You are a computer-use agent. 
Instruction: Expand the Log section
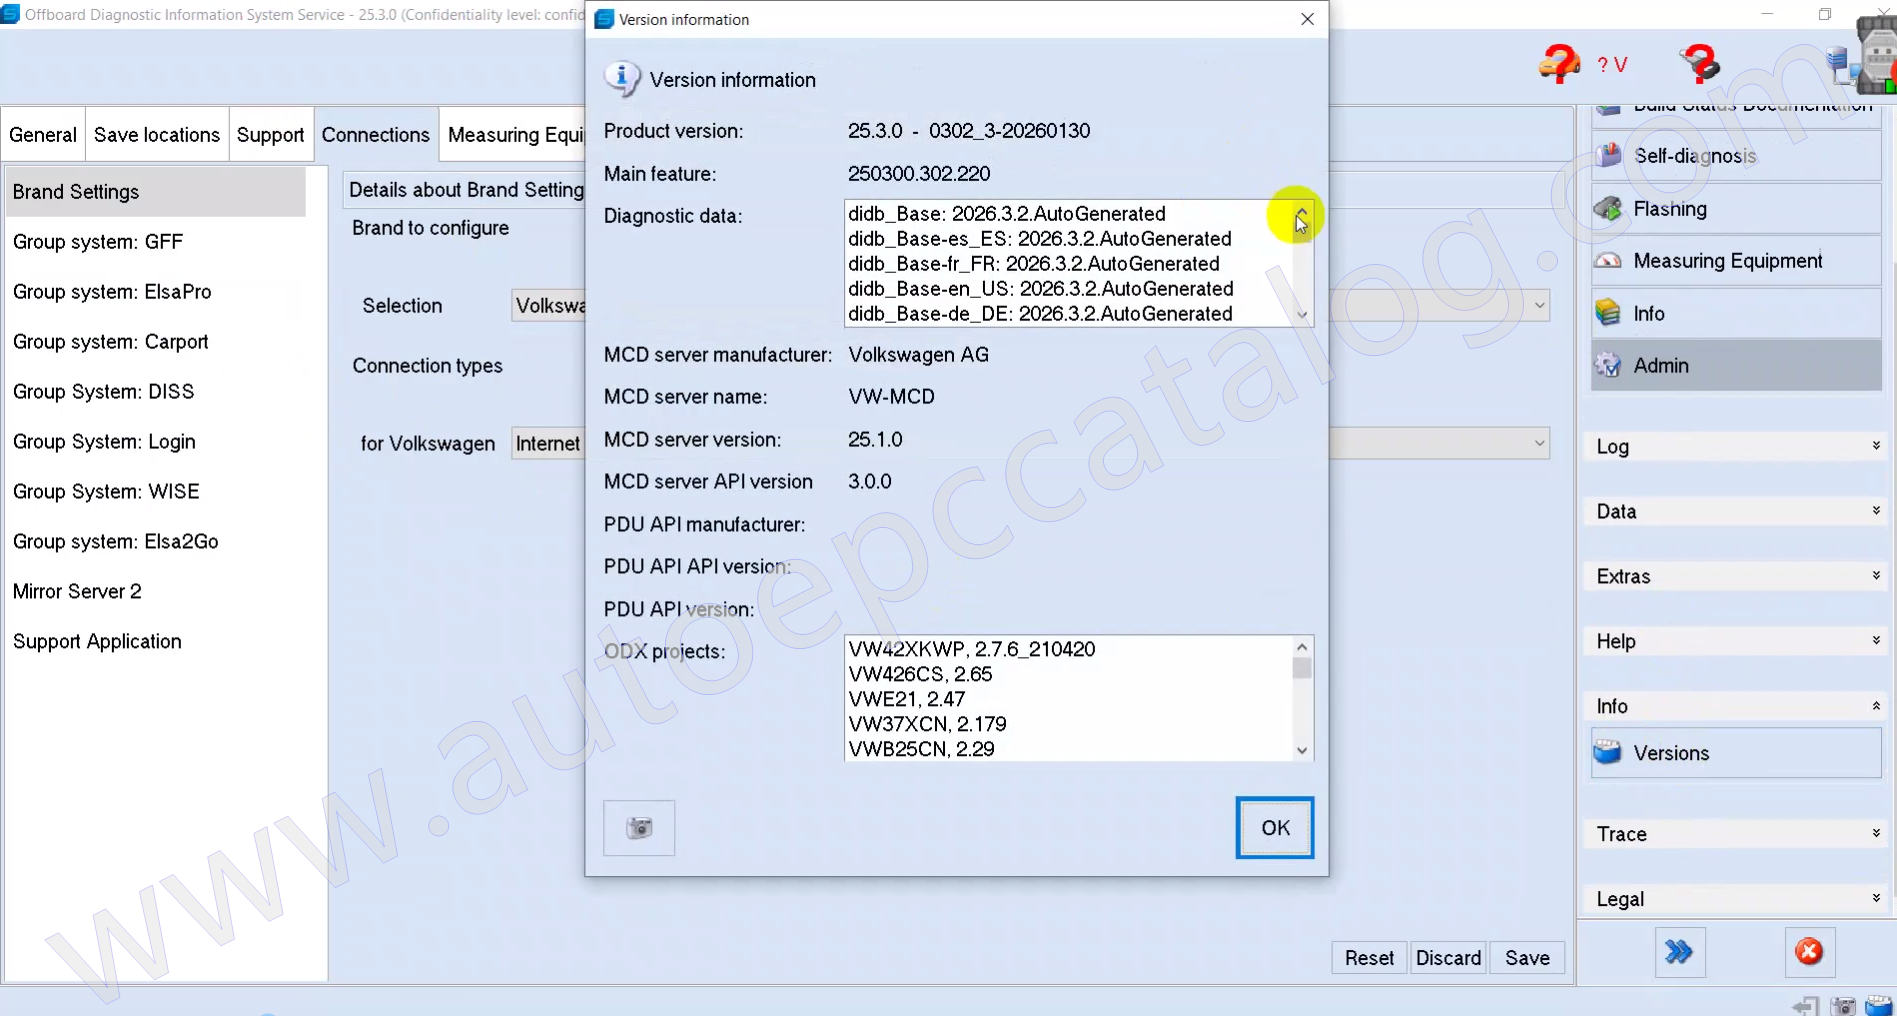pyautogui.click(x=1735, y=447)
